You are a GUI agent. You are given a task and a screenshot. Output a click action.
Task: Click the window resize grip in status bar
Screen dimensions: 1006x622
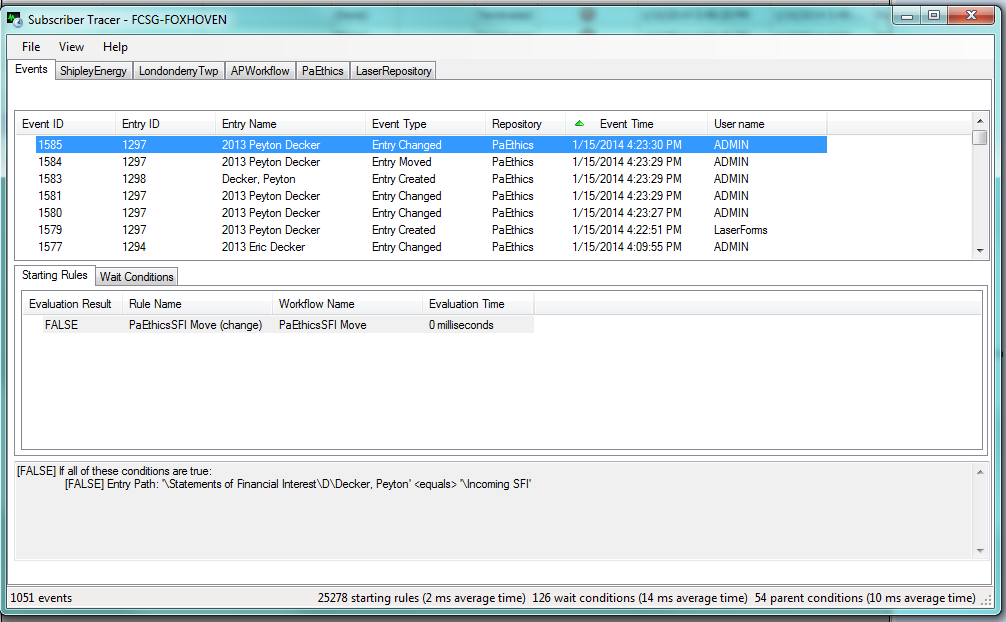(986, 598)
